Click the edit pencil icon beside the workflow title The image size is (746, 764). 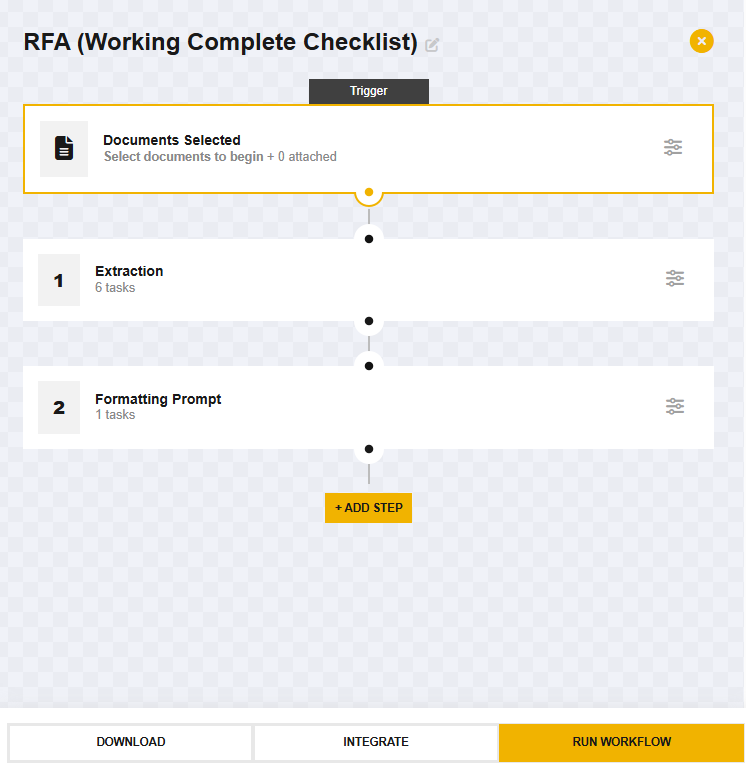[432, 45]
